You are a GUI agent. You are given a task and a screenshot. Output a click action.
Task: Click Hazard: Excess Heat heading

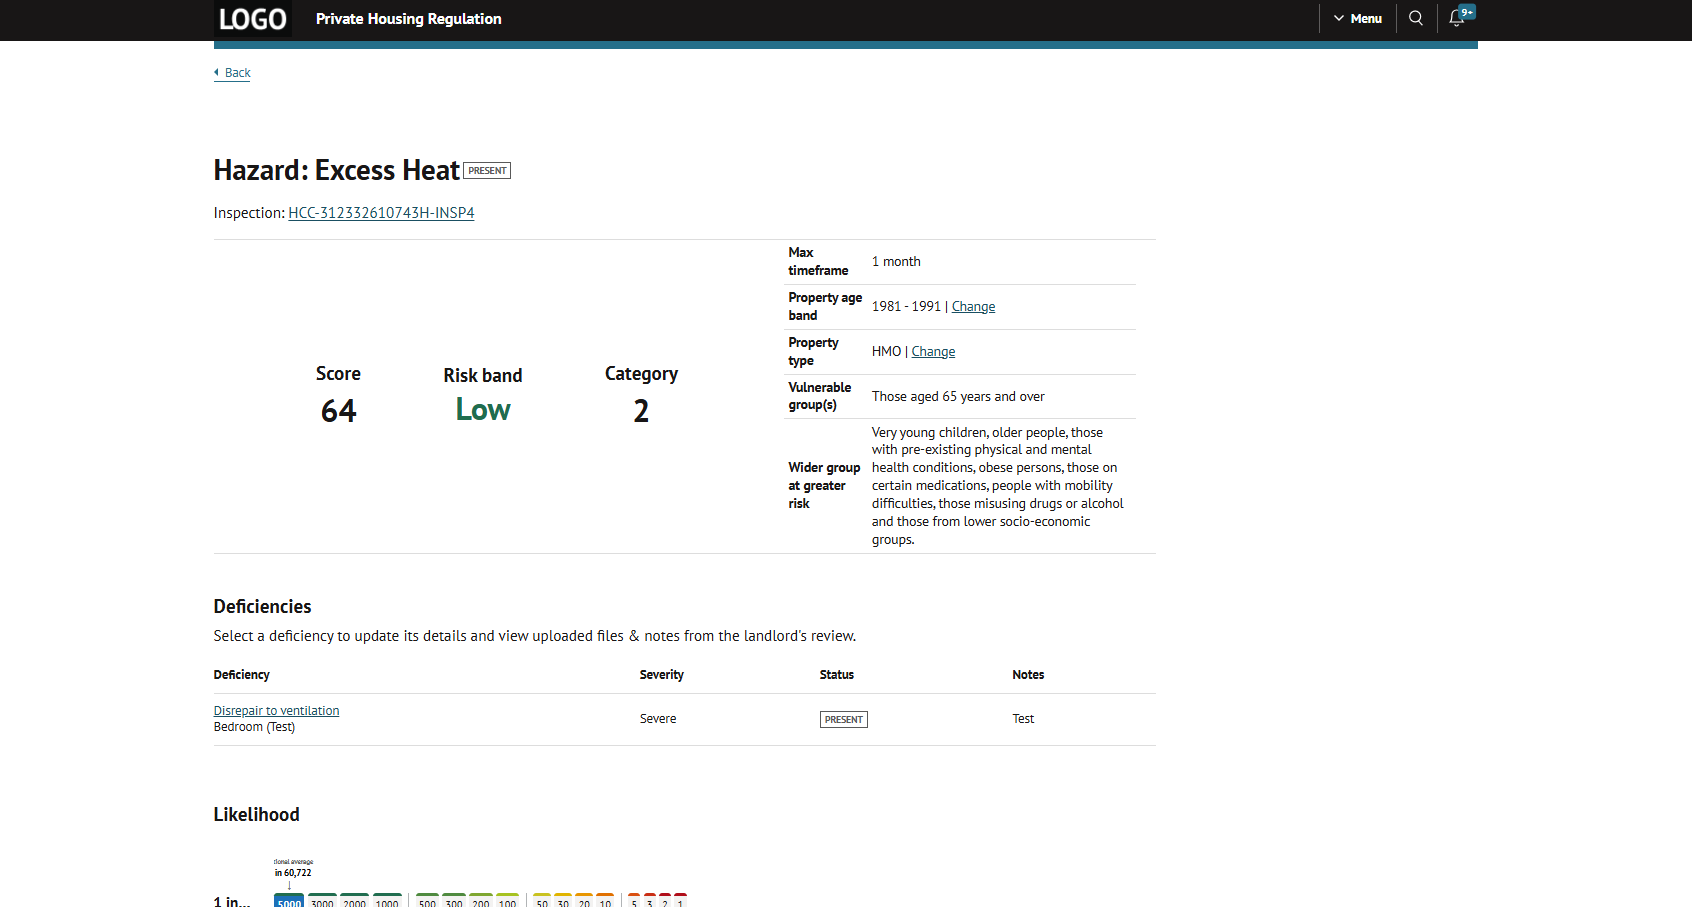pyautogui.click(x=336, y=171)
